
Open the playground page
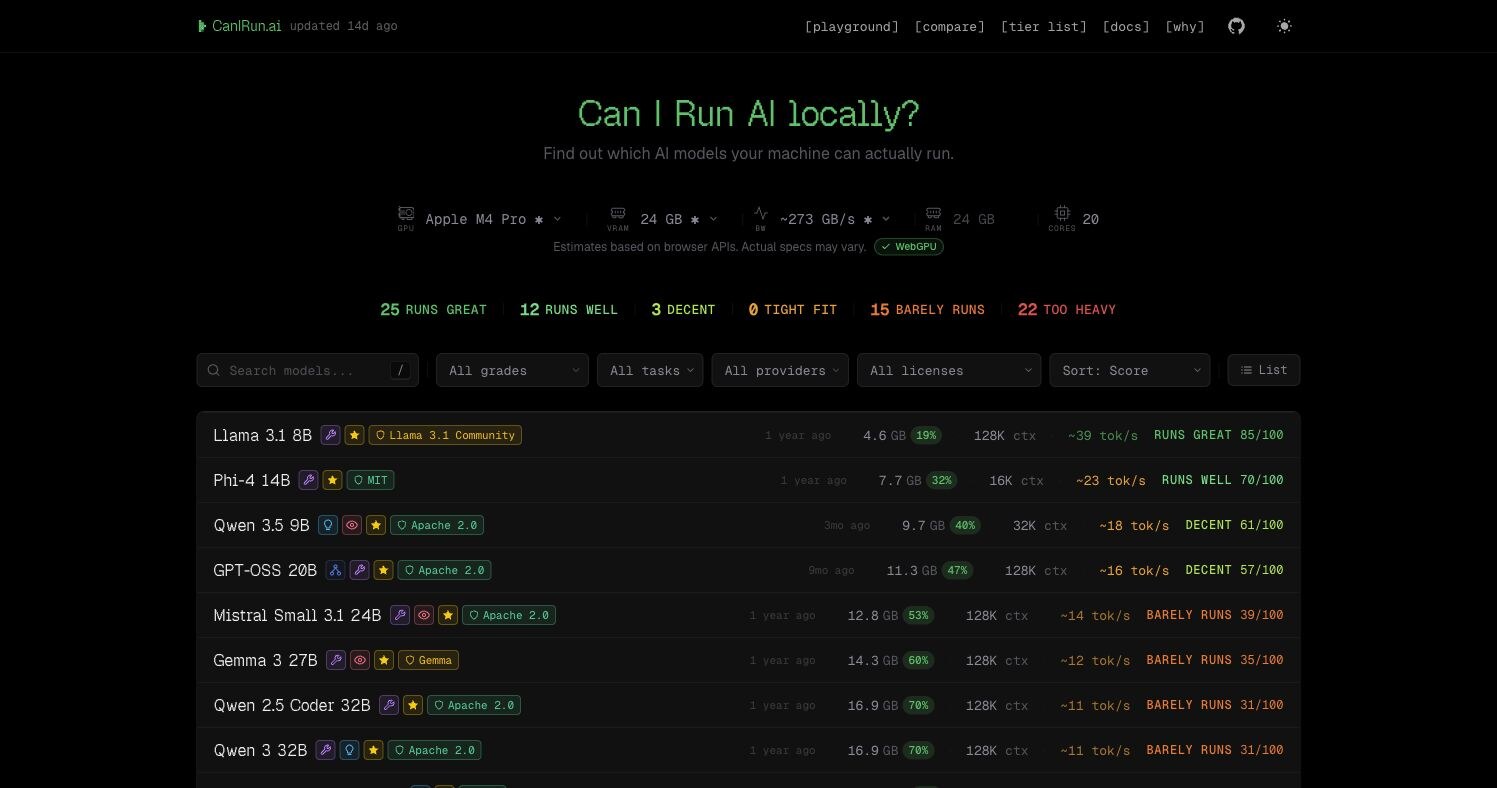point(852,26)
